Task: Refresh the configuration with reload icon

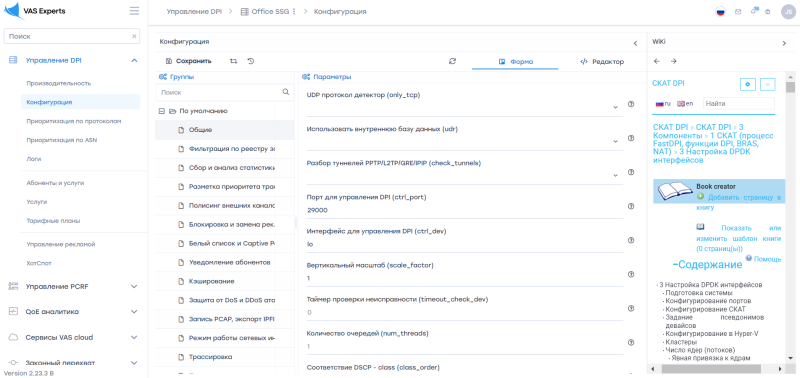Action: click(452, 61)
